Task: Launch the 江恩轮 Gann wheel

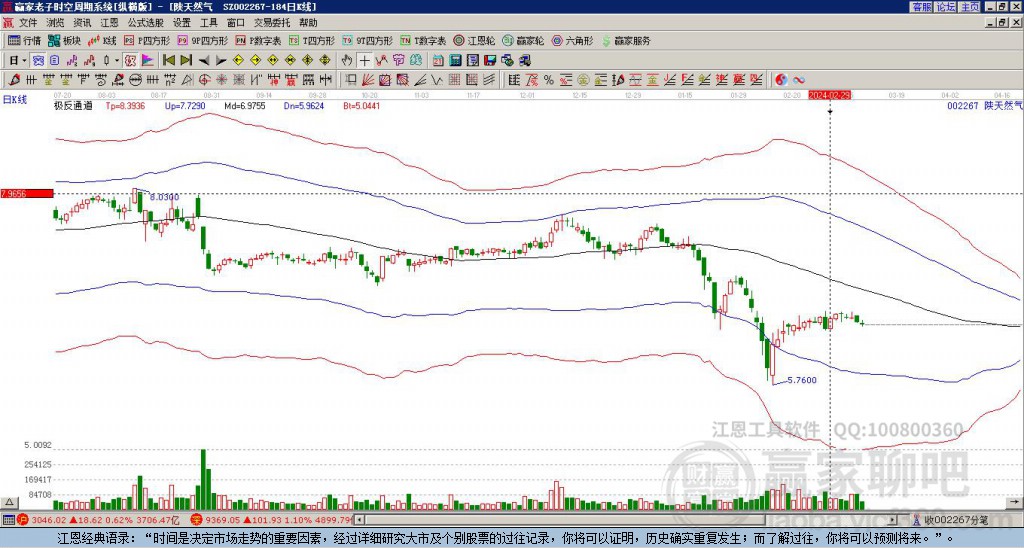Action: point(474,40)
